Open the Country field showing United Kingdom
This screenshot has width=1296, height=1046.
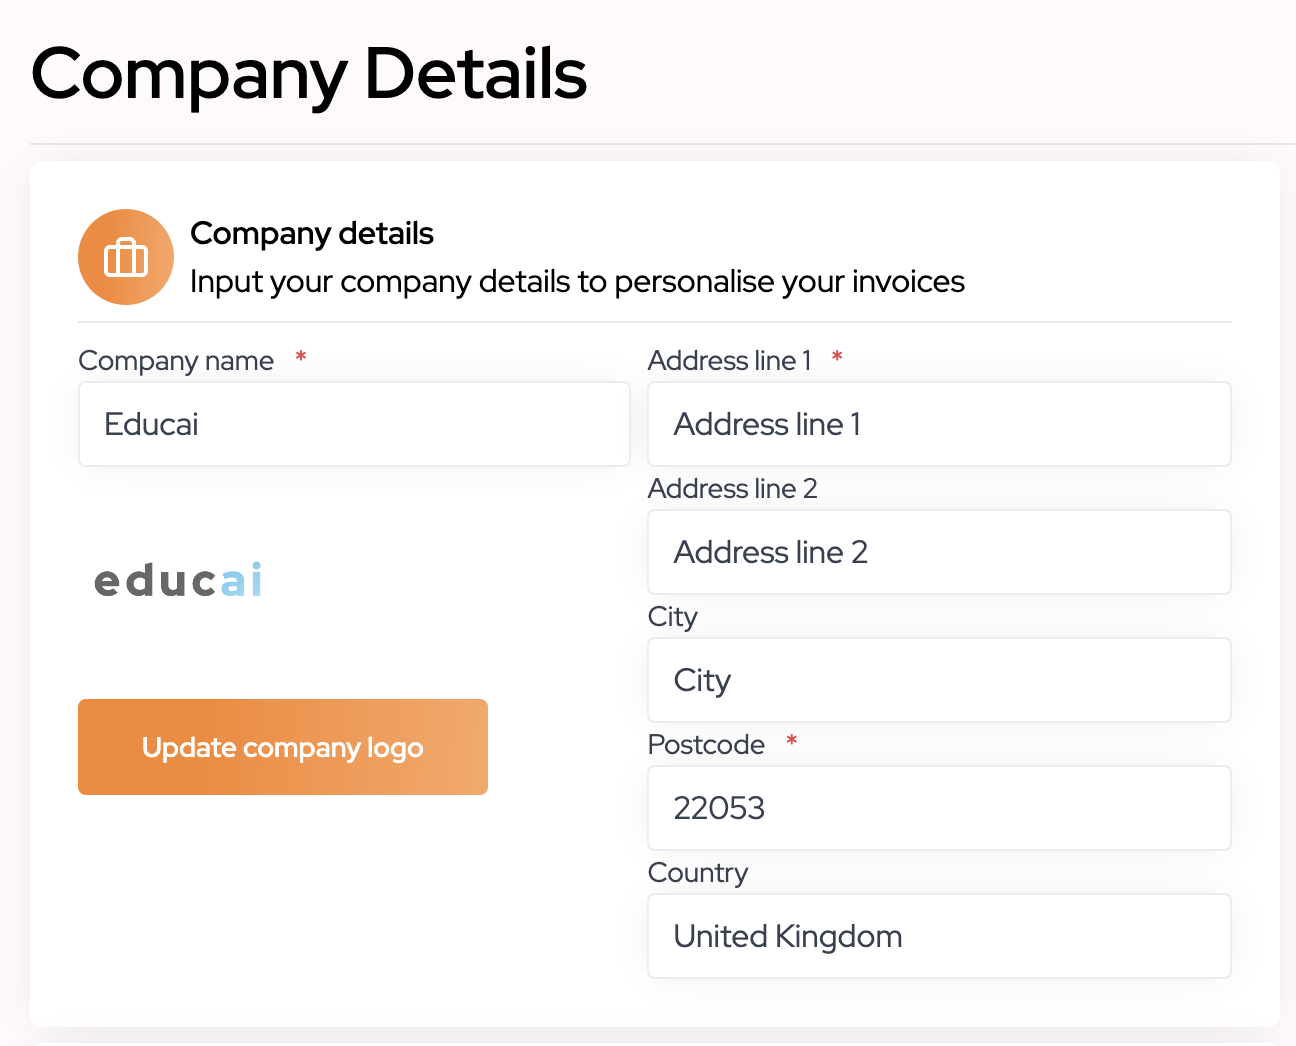coord(939,936)
